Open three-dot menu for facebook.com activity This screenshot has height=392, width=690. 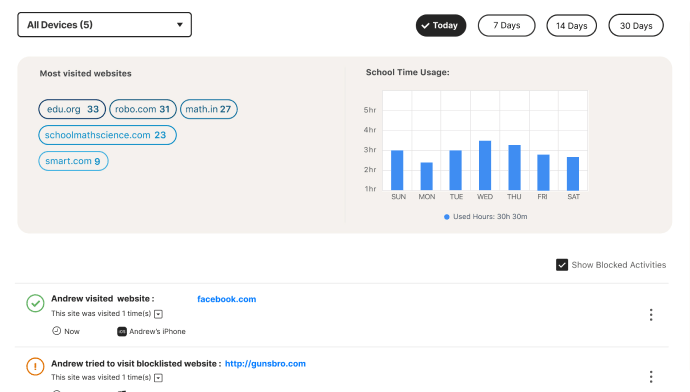click(651, 315)
